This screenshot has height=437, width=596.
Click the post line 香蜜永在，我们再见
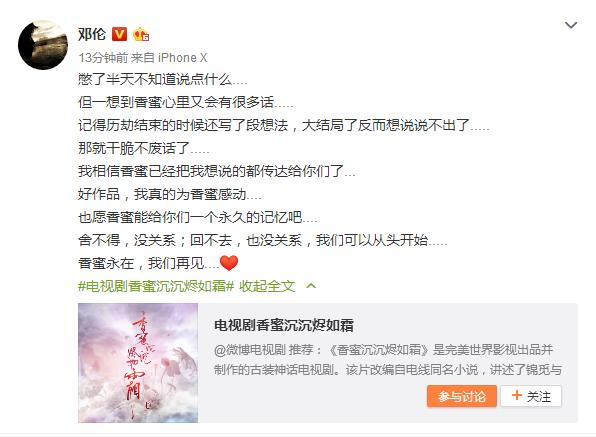pyautogui.click(x=148, y=263)
